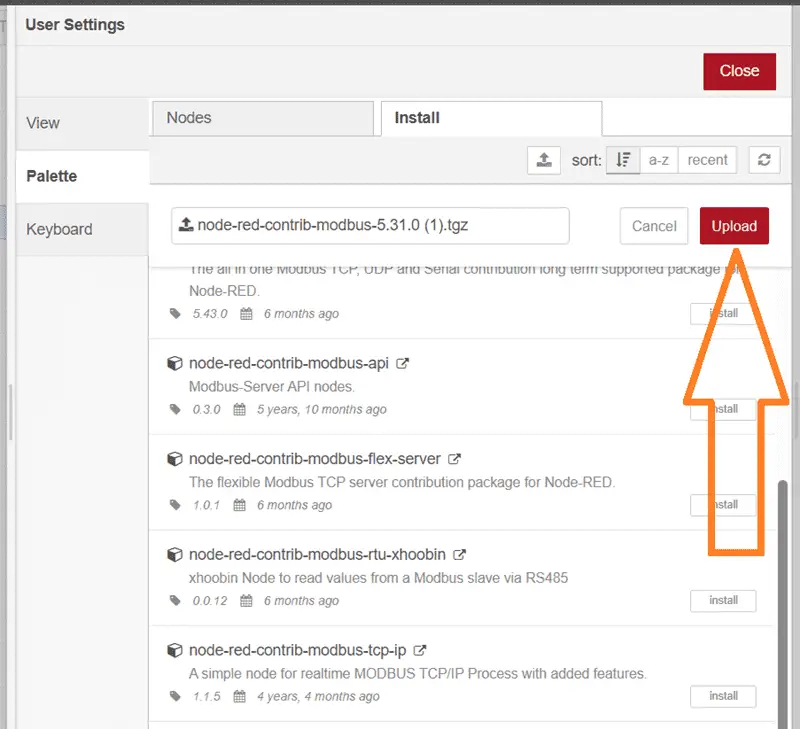Click the version text 0.0.12
800x729 pixels.
click(x=210, y=600)
